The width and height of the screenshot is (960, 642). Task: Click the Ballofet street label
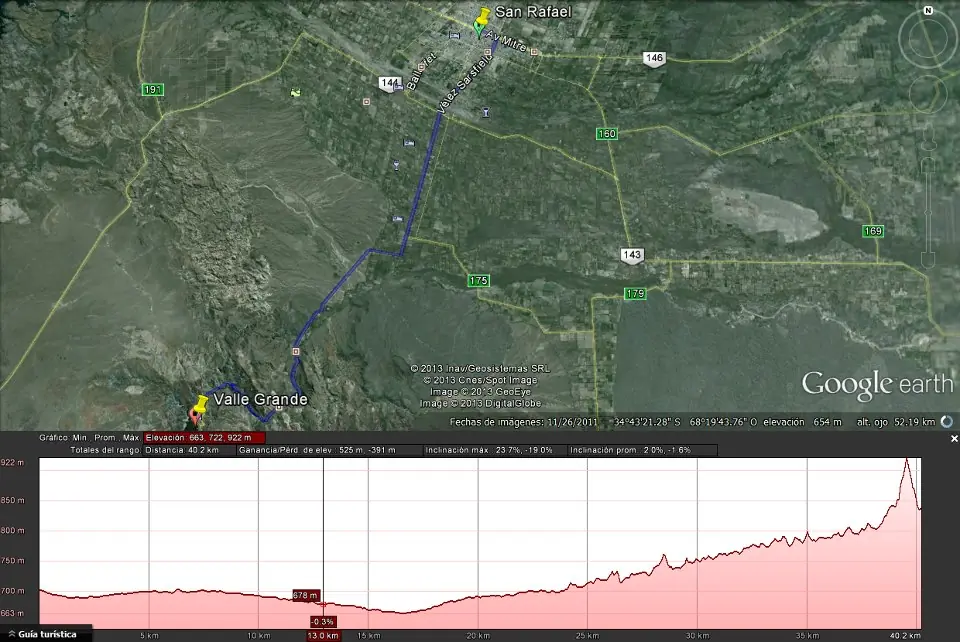(x=421, y=72)
